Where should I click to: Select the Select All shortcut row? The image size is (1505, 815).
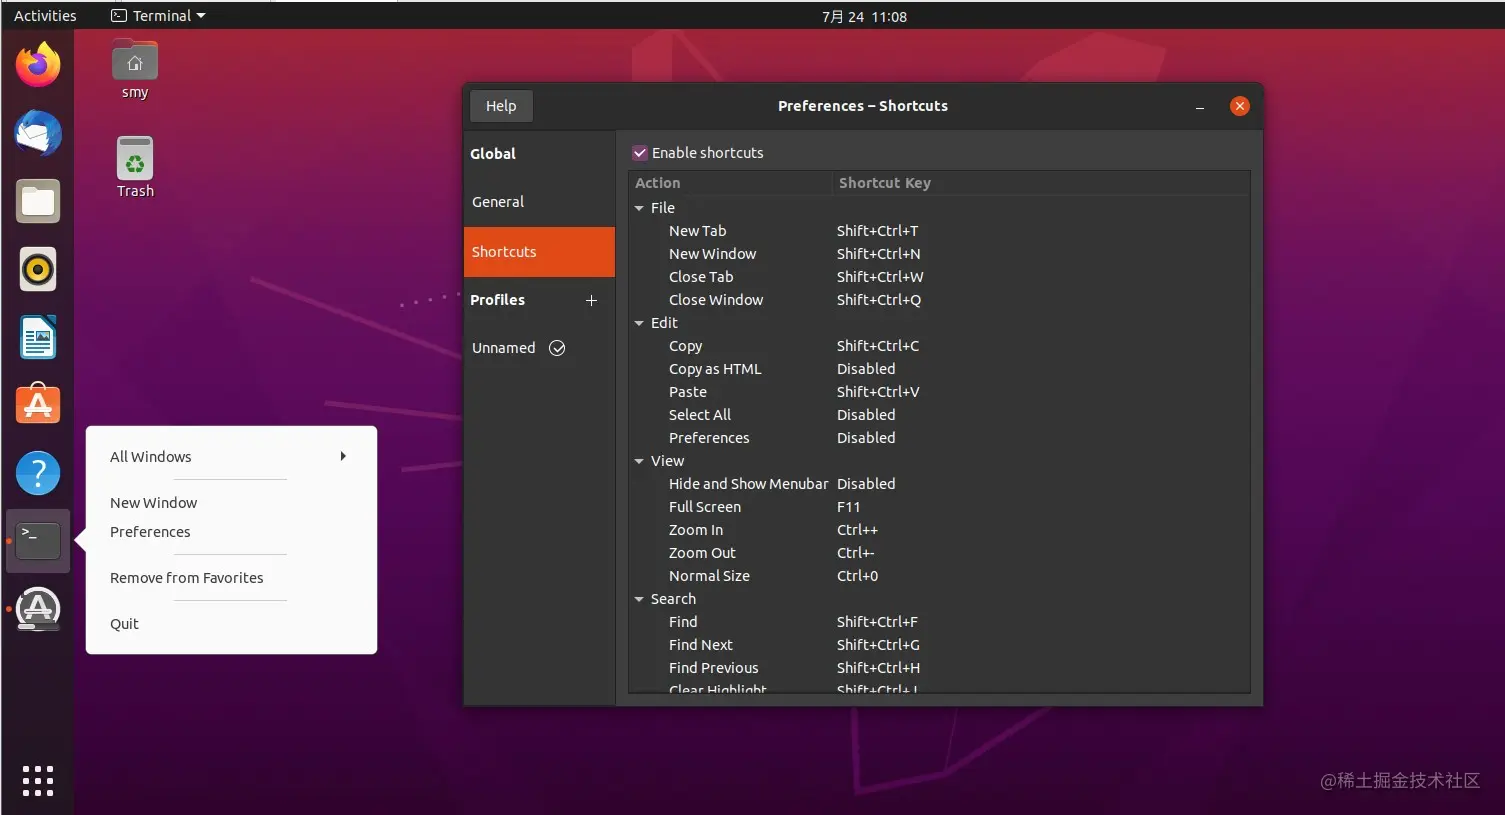pos(939,415)
